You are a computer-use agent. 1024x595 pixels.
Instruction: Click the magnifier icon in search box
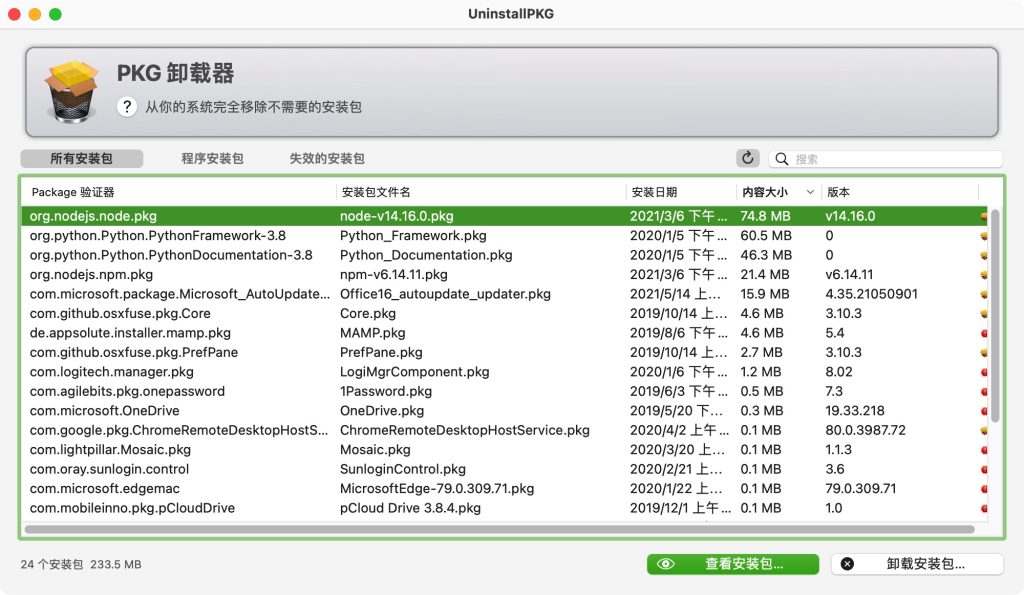coord(781,159)
